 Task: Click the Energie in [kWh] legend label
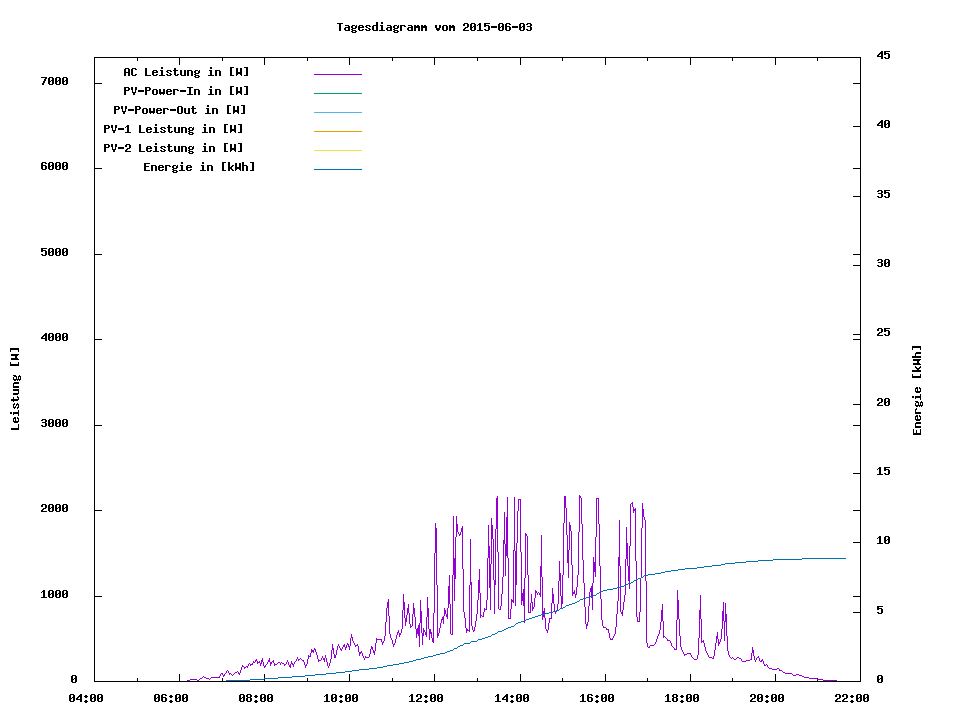[199, 167]
